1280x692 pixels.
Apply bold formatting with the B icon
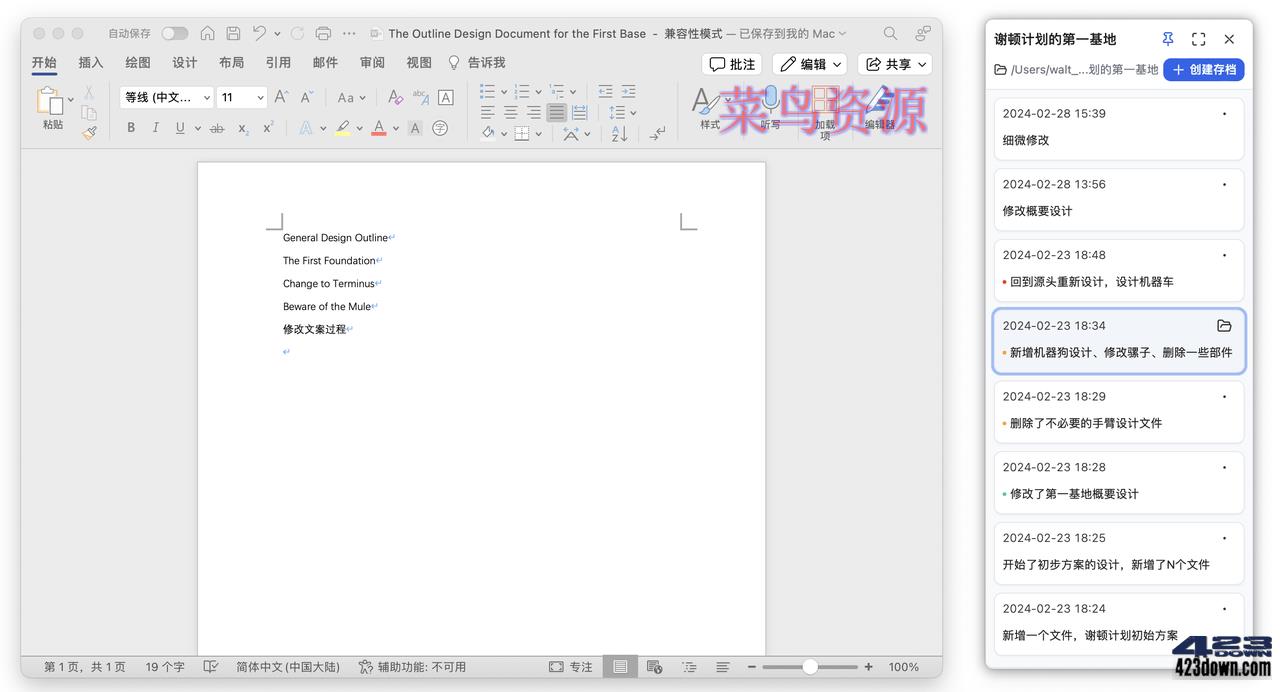coord(131,128)
